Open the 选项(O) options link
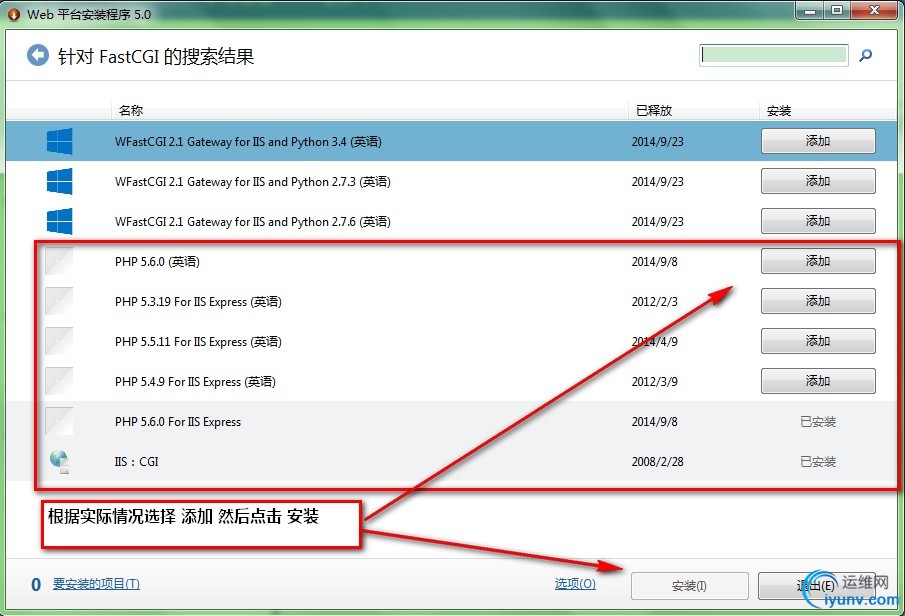 click(575, 584)
